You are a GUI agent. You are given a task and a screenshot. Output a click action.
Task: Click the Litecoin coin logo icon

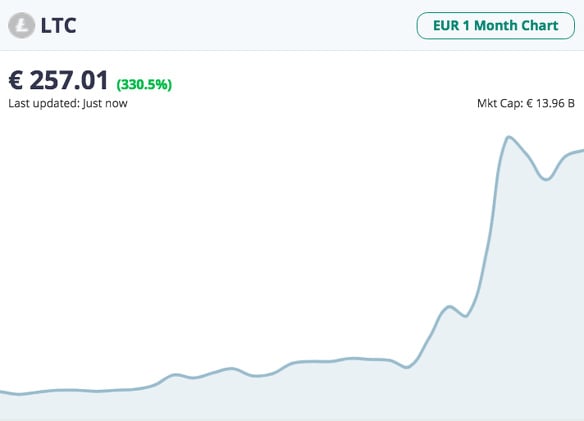(x=21, y=25)
